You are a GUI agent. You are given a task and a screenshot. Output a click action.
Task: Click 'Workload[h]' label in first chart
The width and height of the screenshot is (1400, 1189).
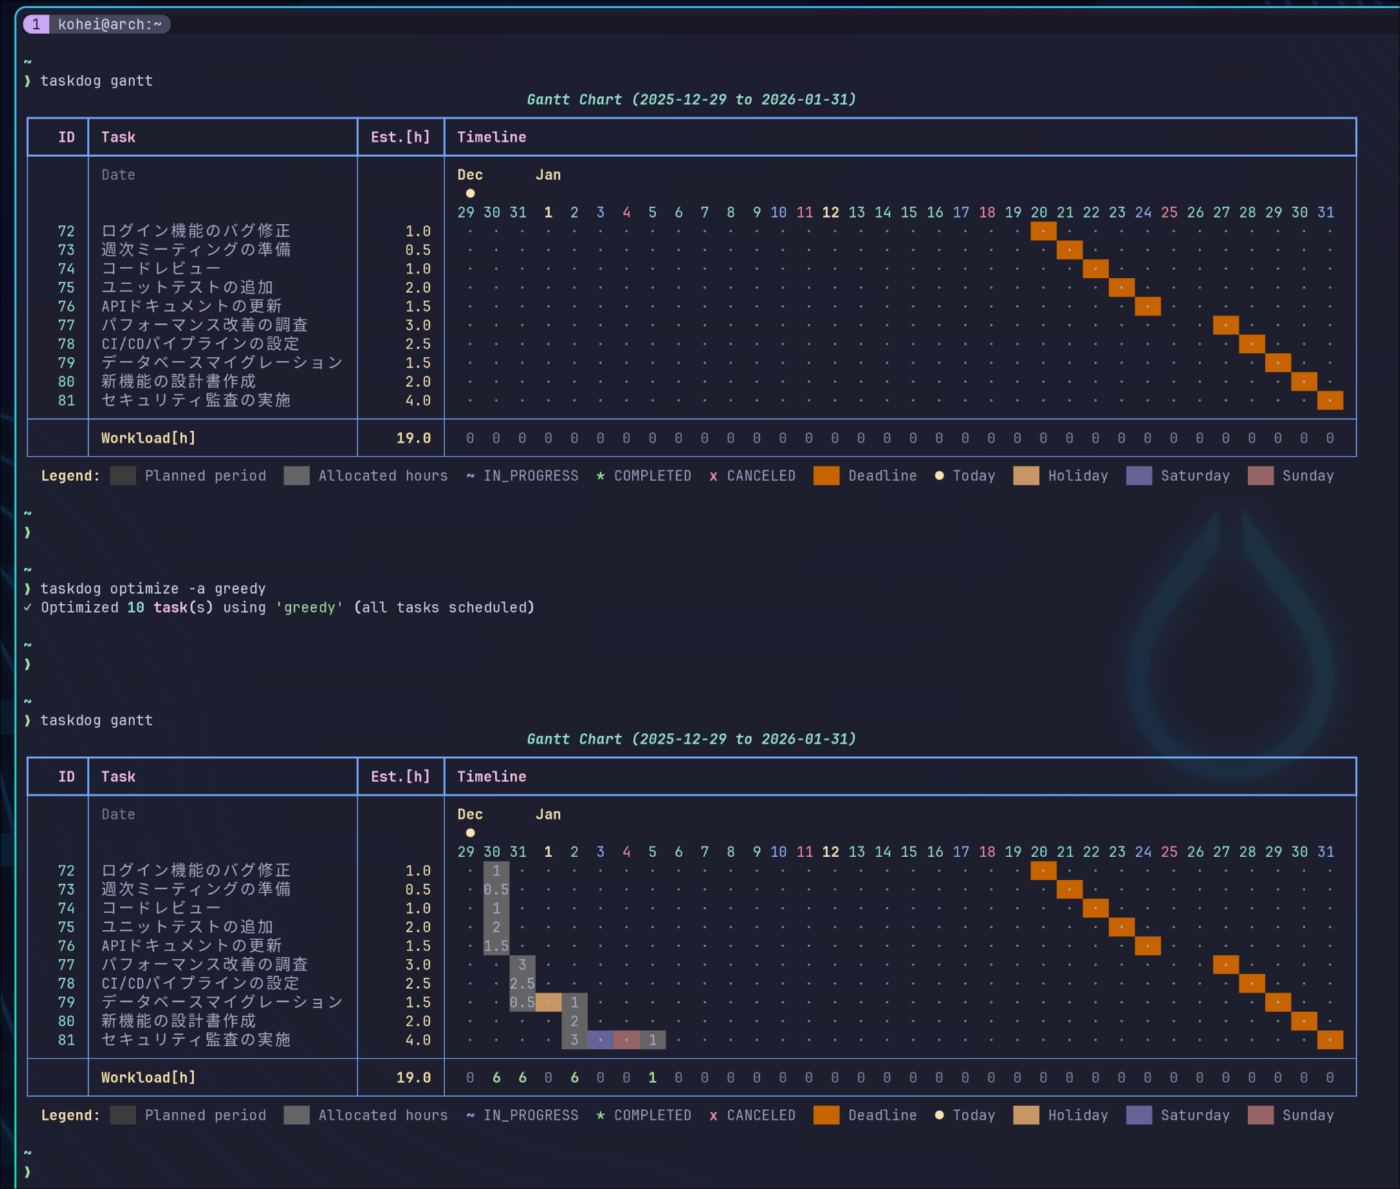(x=148, y=438)
